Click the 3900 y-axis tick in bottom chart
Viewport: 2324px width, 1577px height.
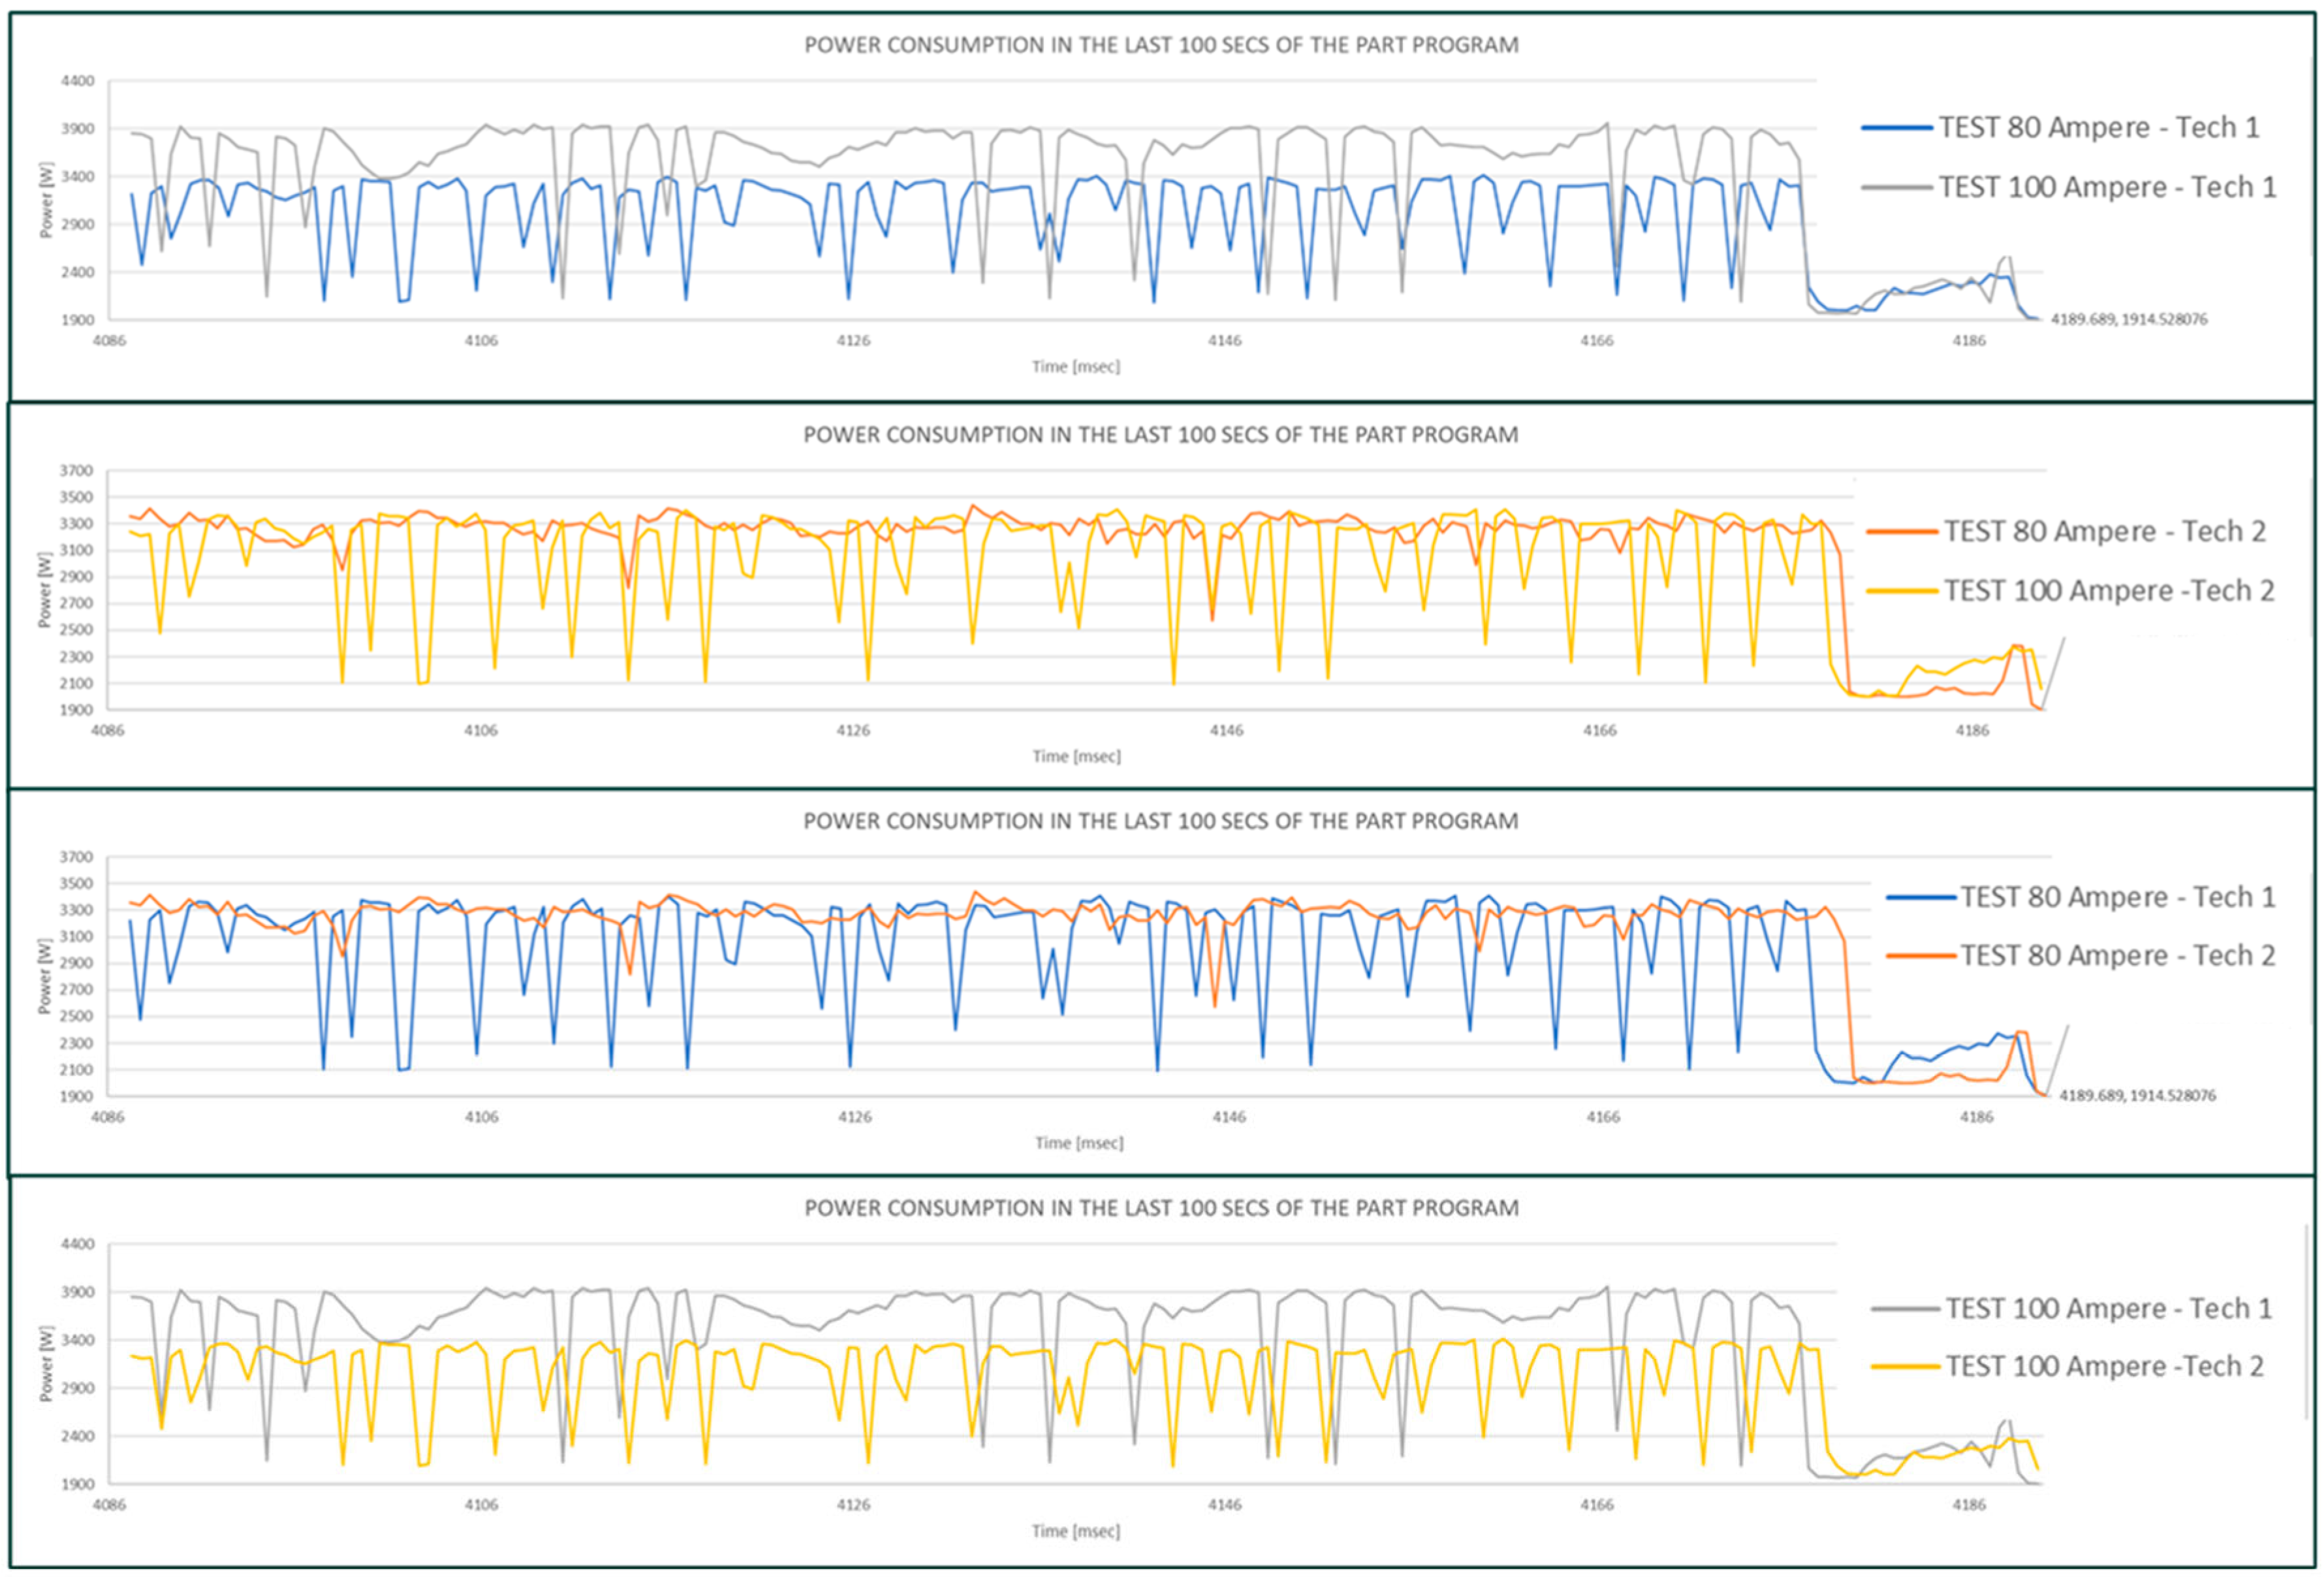click(77, 1292)
